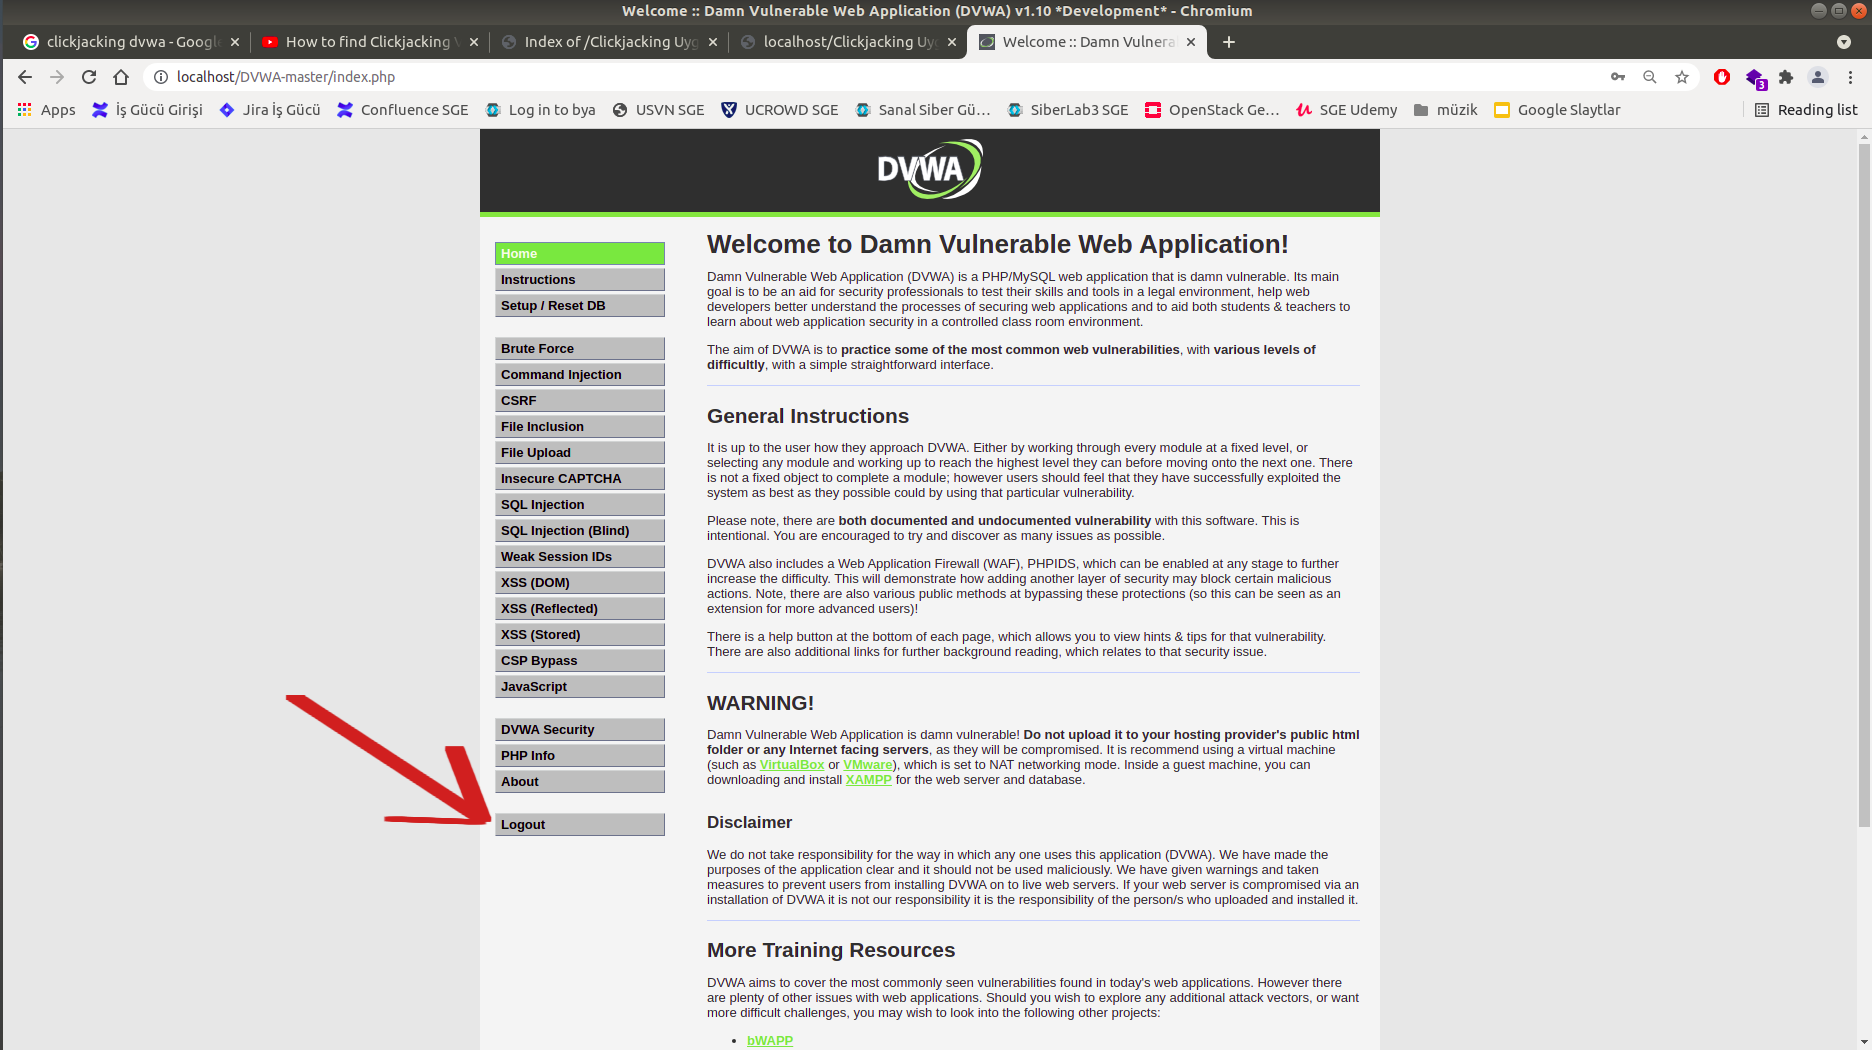Click the address bar URL field
The height and width of the screenshot is (1050, 1872).
pyautogui.click(x=880, y=77)
